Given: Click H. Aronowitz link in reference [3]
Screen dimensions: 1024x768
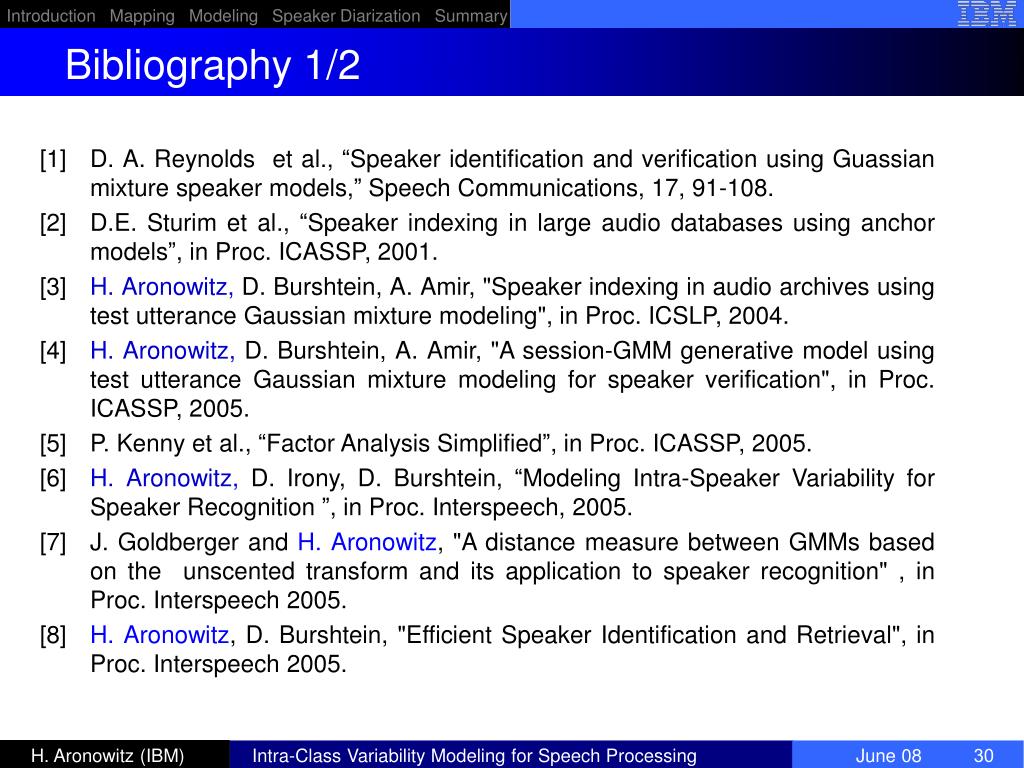Looking at the screenshot, I should pyautogui.click(x=162, y=287).
